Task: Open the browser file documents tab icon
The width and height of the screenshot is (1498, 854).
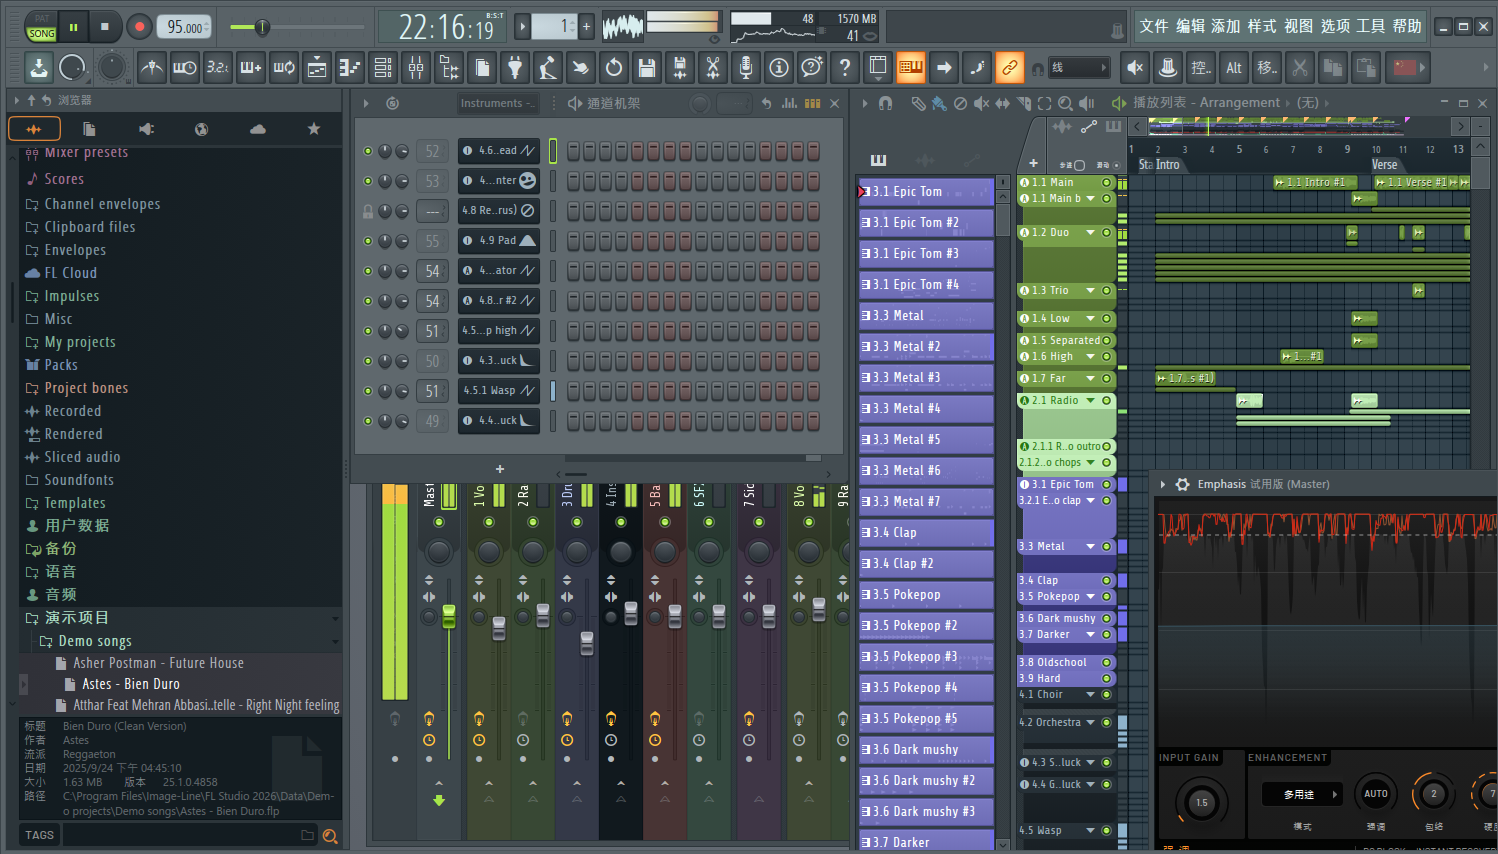Action: [89, 129]
